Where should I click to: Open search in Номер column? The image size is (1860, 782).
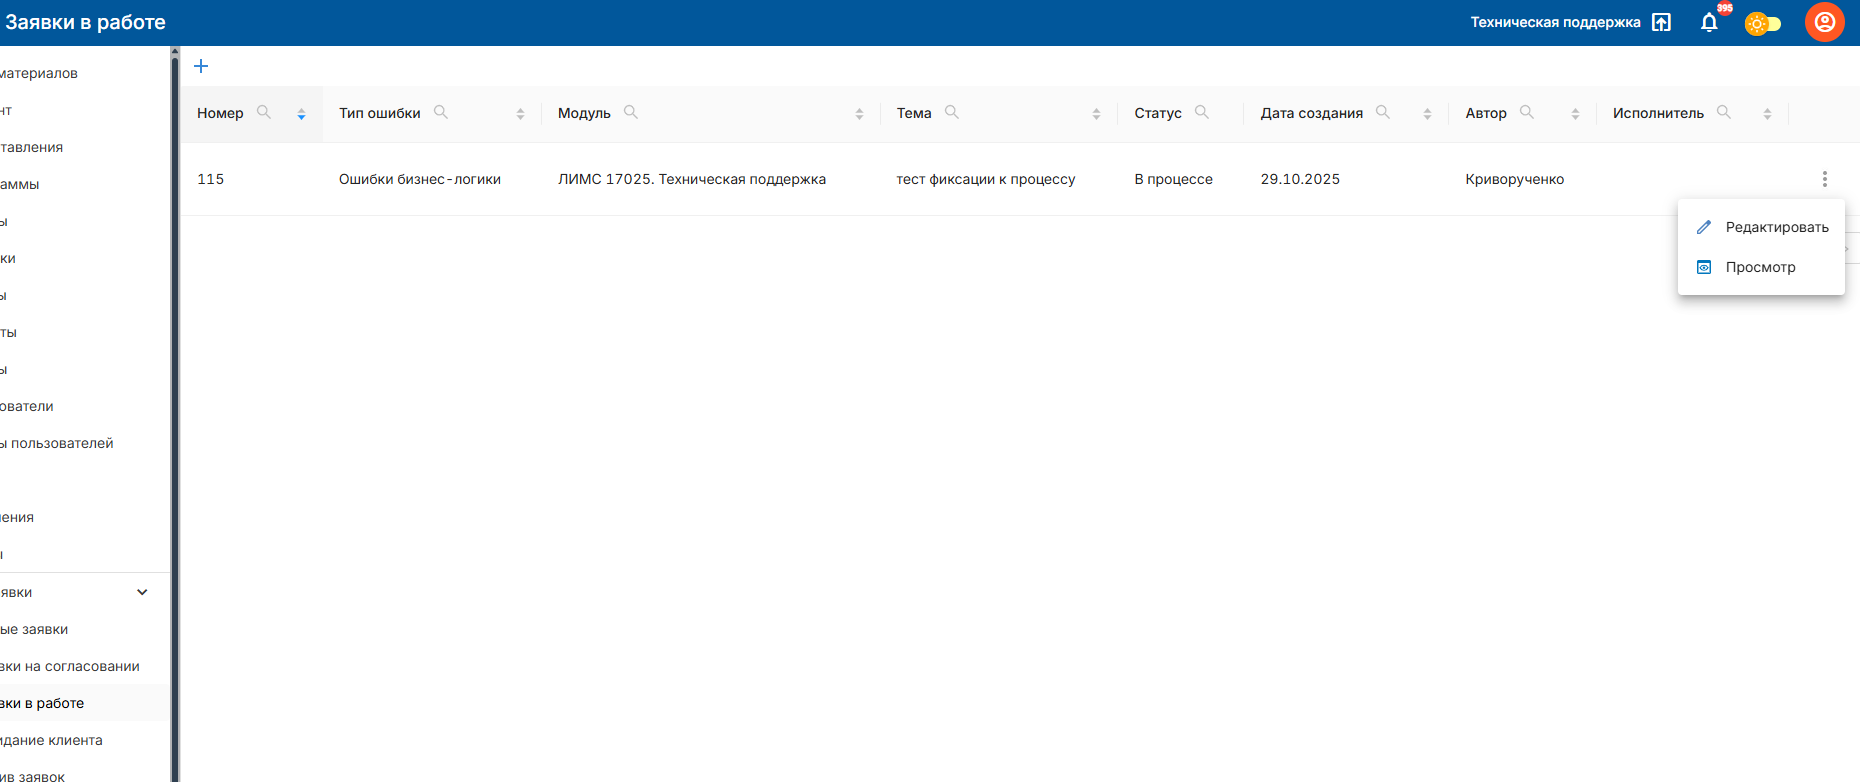(x=264, y=112)
